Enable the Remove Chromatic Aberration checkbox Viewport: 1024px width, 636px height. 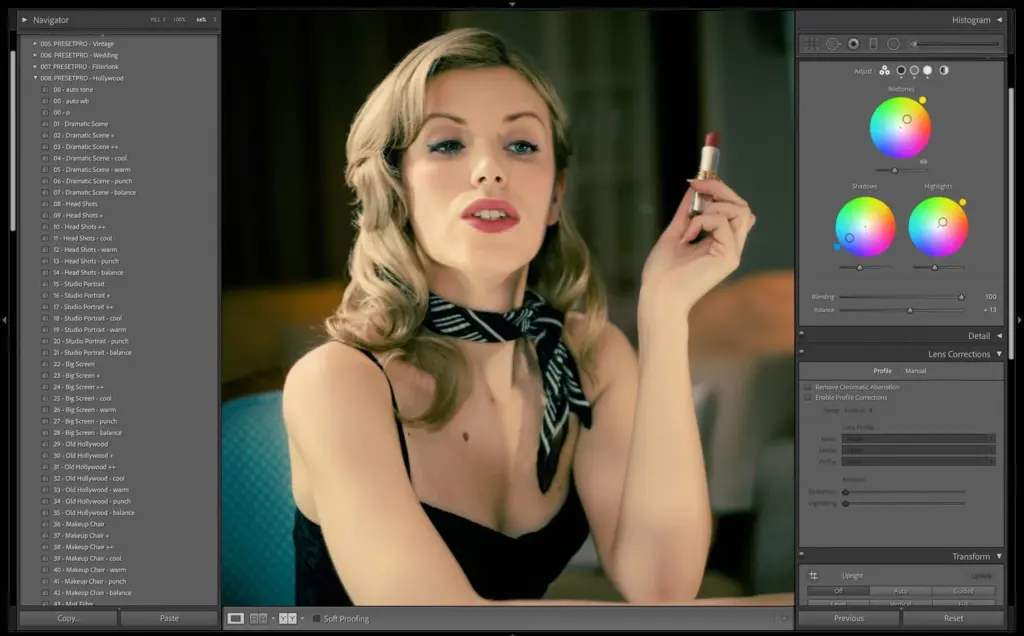point(807,387)
